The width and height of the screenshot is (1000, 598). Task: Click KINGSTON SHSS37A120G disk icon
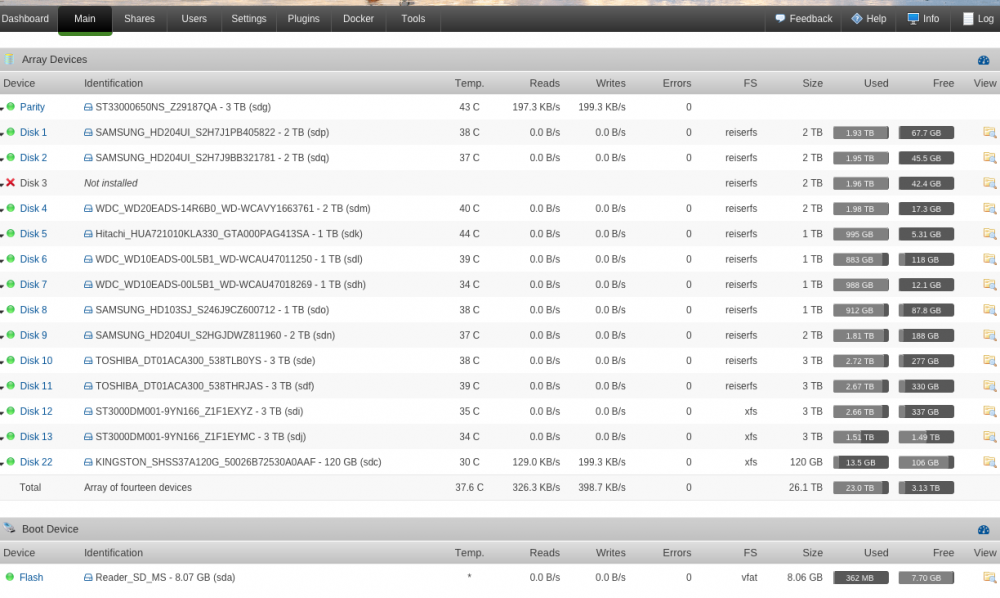tap(88, 462)
